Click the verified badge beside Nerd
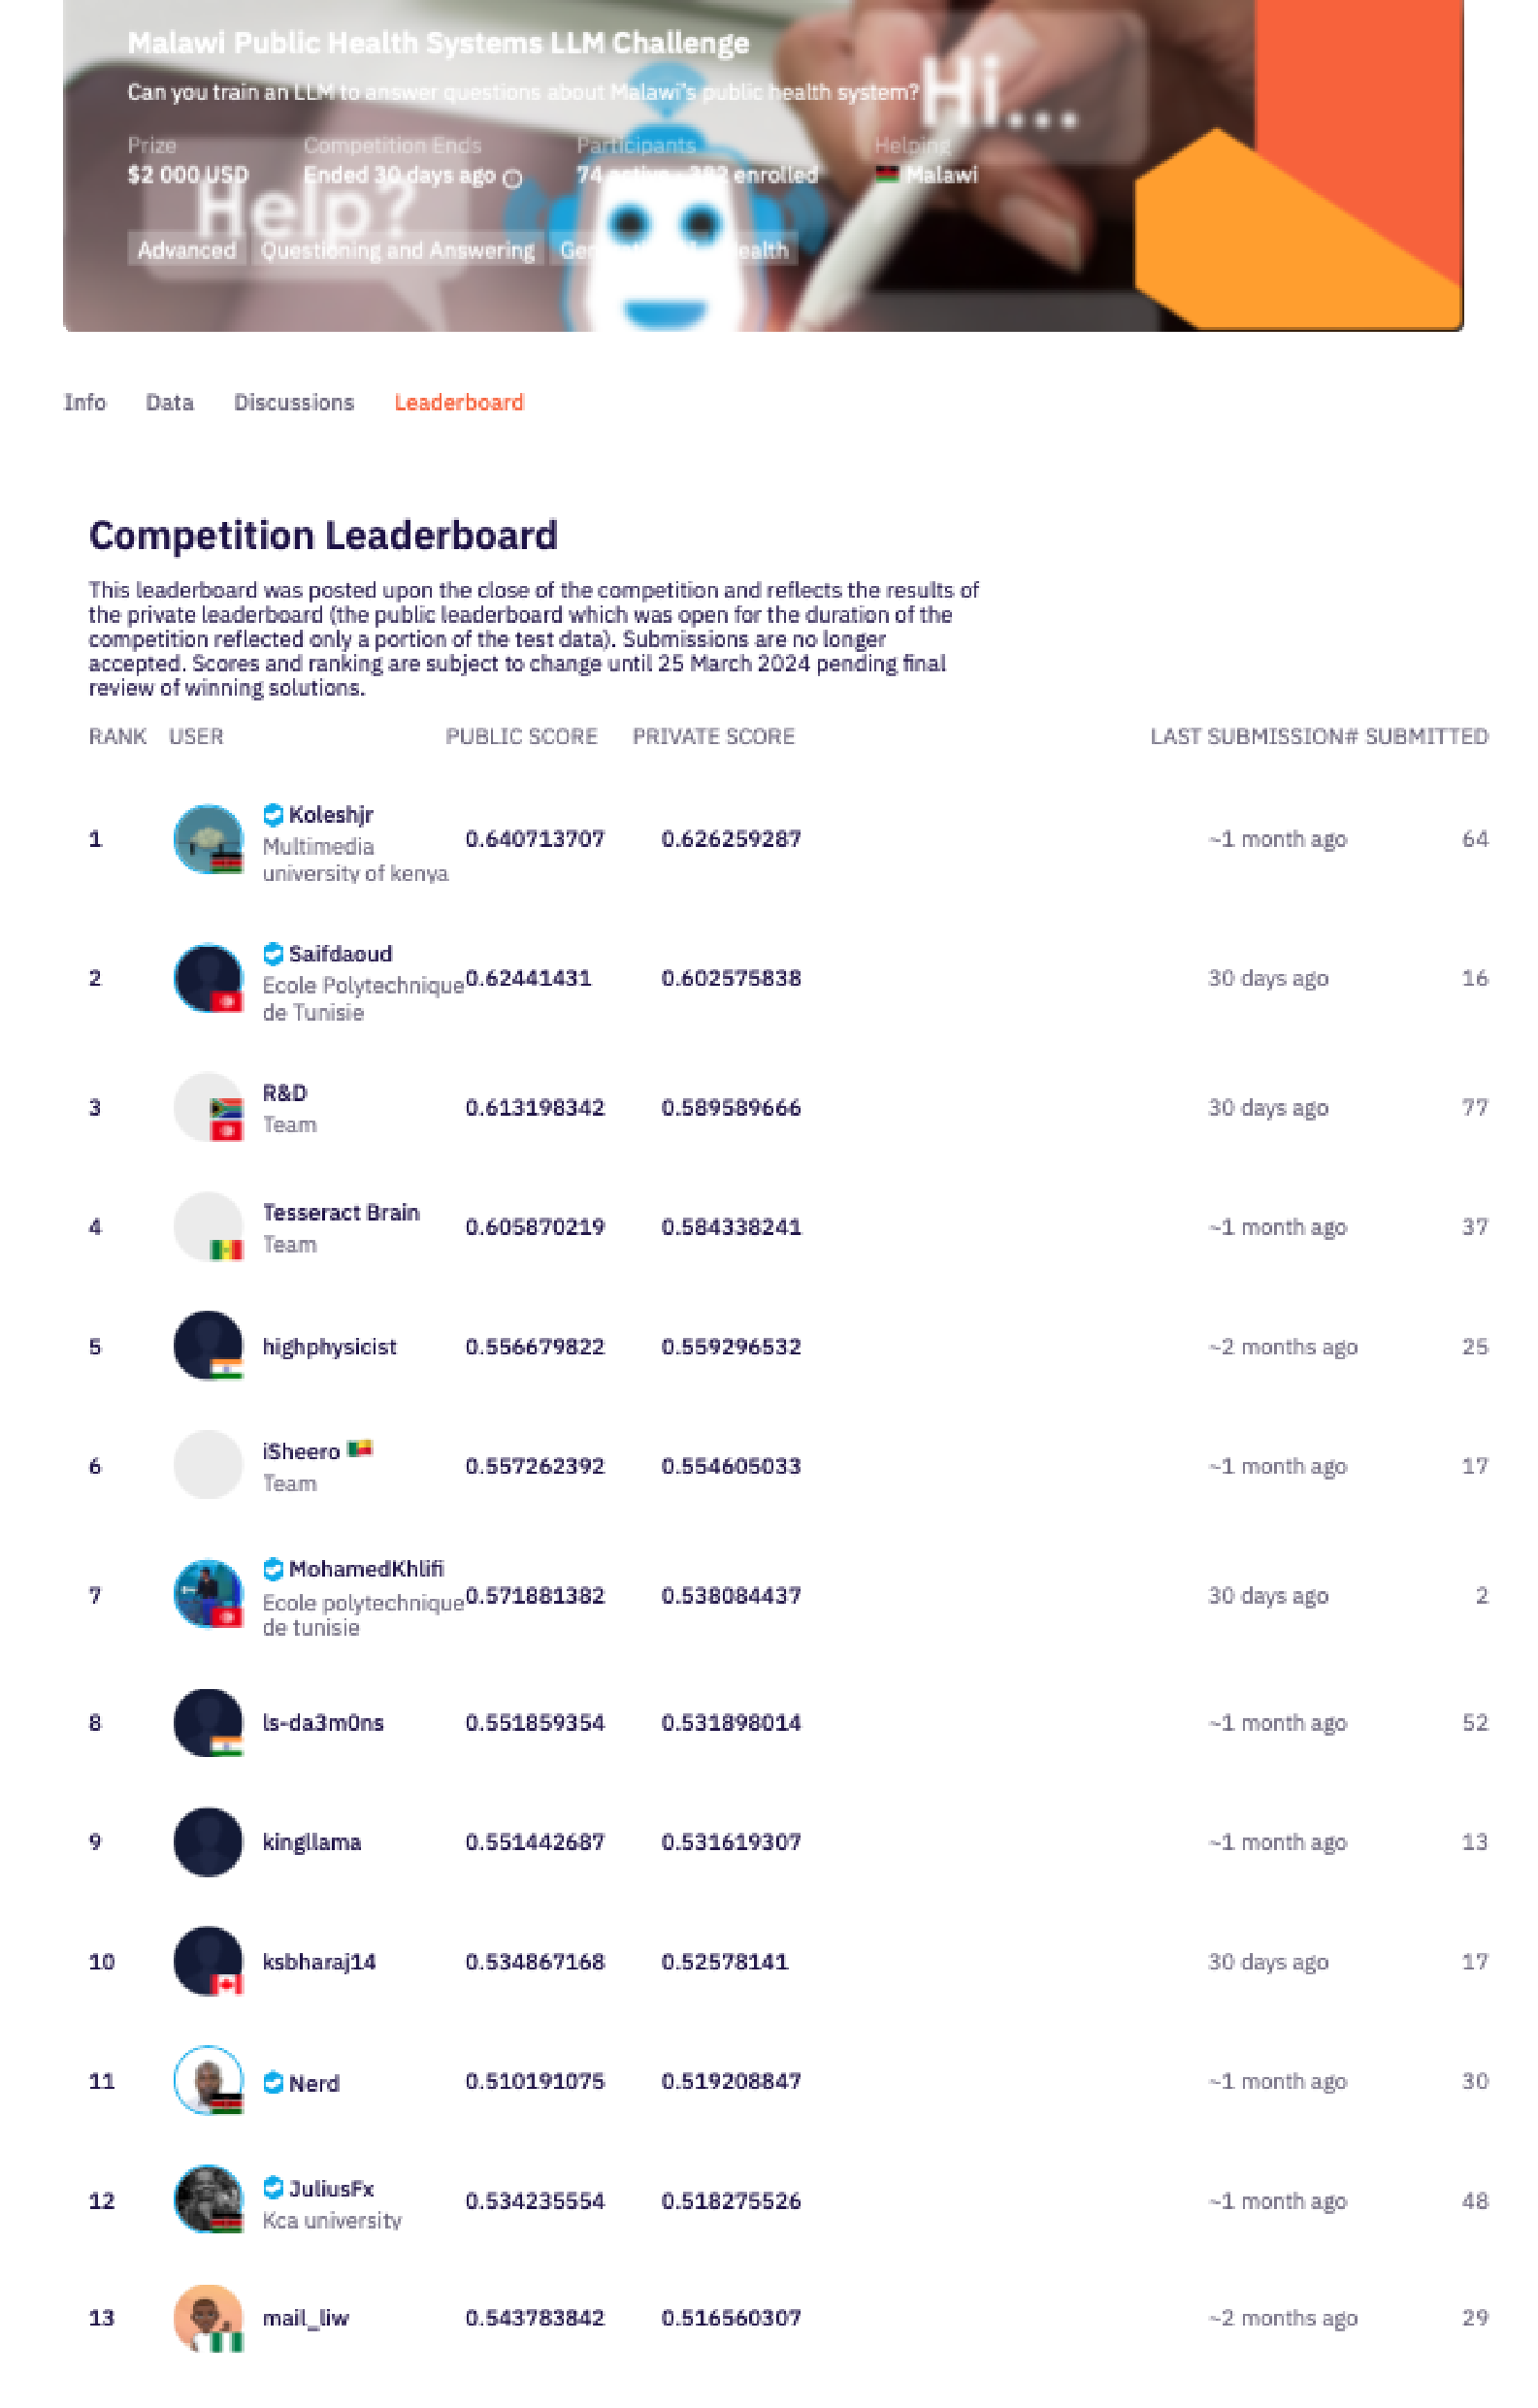Screen dimensions: 1538x2408 [273, 2083]
